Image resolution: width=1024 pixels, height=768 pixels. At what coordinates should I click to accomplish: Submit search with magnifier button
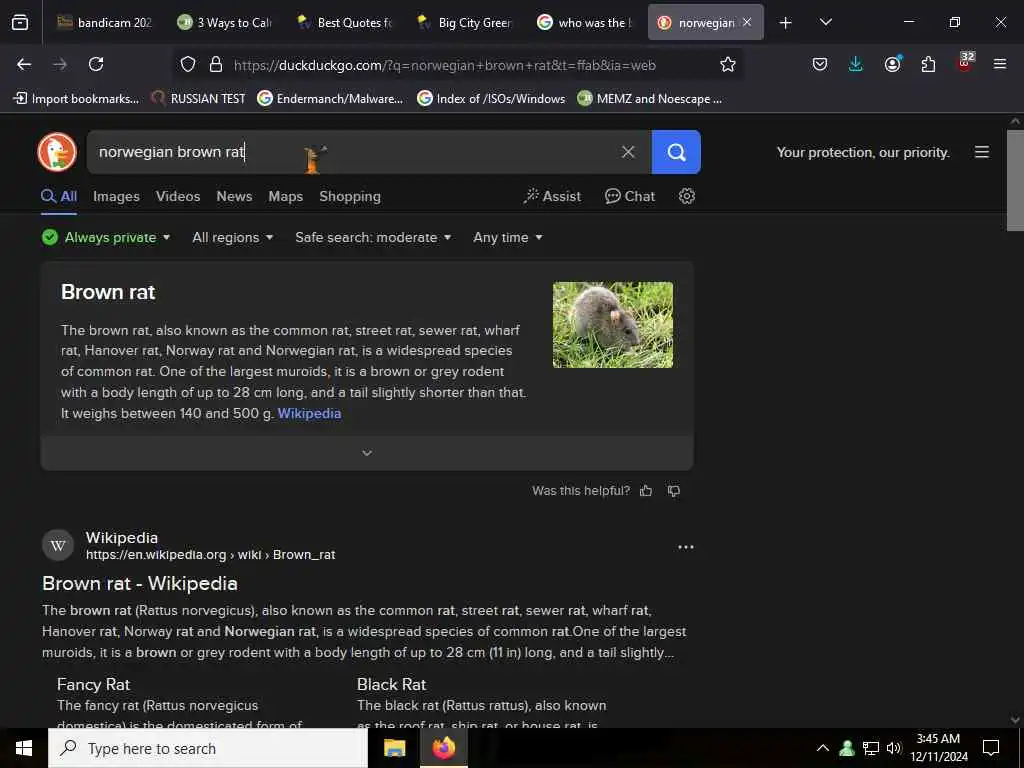(x=676, y=152)
